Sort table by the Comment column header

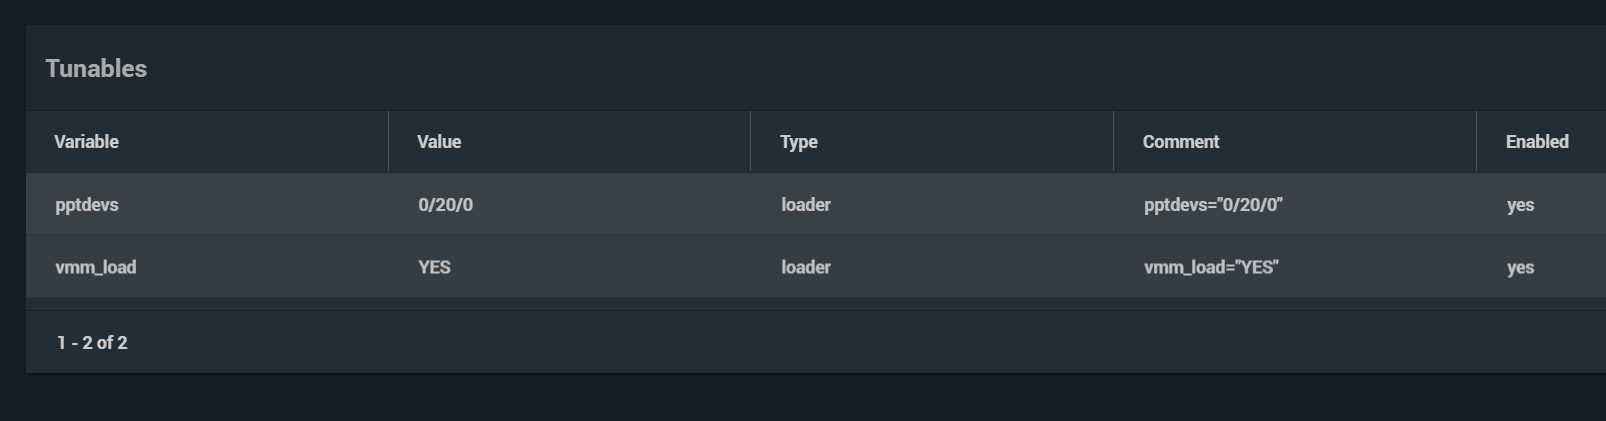tap(1180, 142)
